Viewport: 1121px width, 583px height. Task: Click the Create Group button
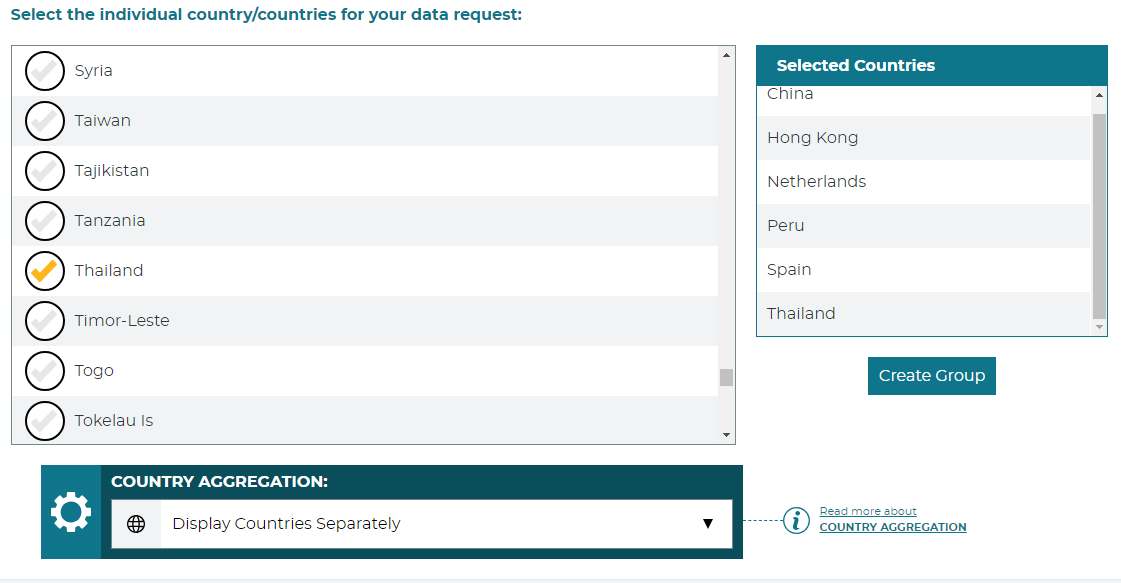coord(931,376)
